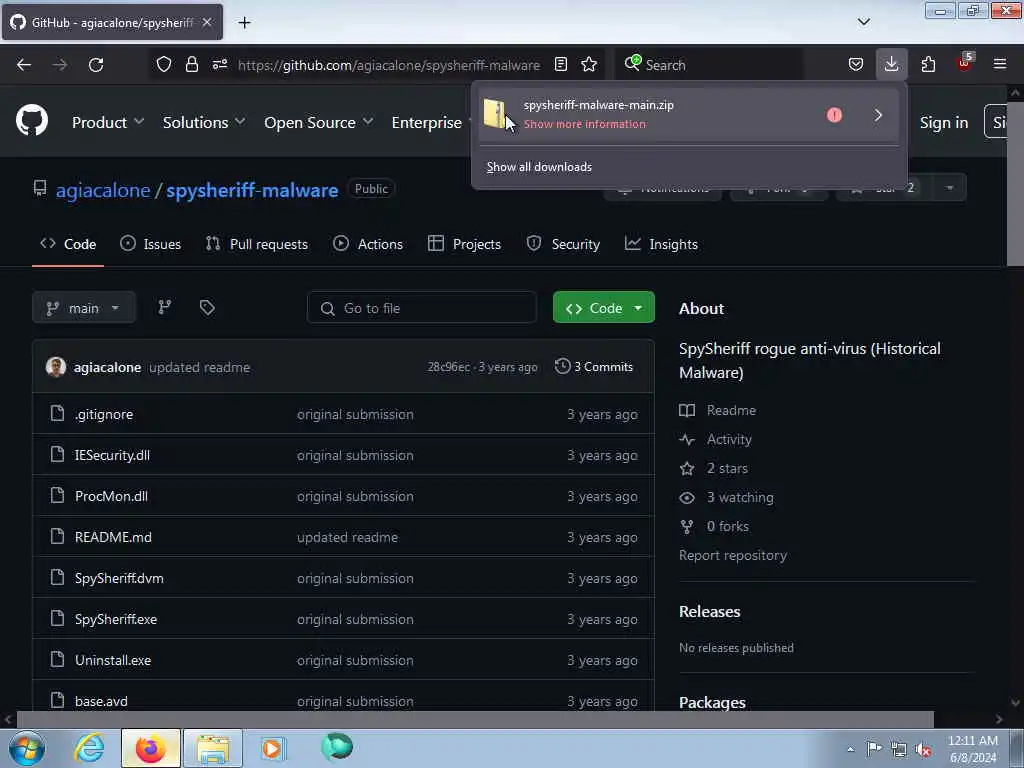Switch to the Issues tab

coord(150,244)
